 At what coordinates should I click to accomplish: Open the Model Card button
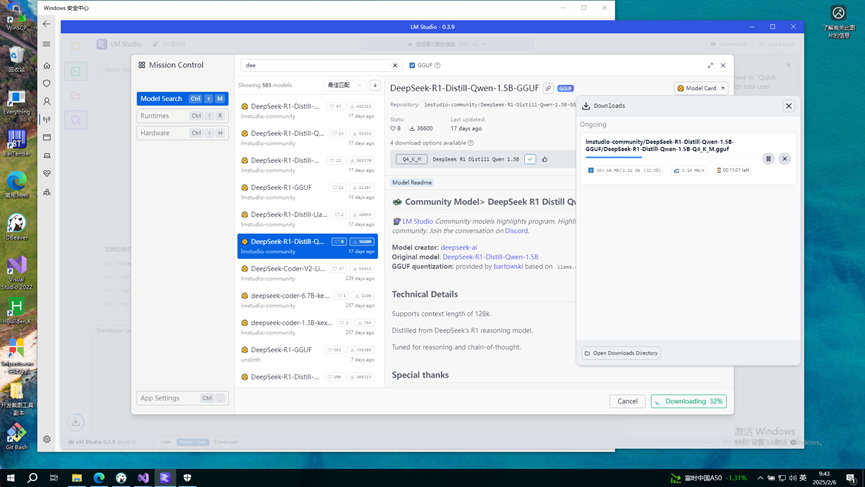[x=701, y=88]
